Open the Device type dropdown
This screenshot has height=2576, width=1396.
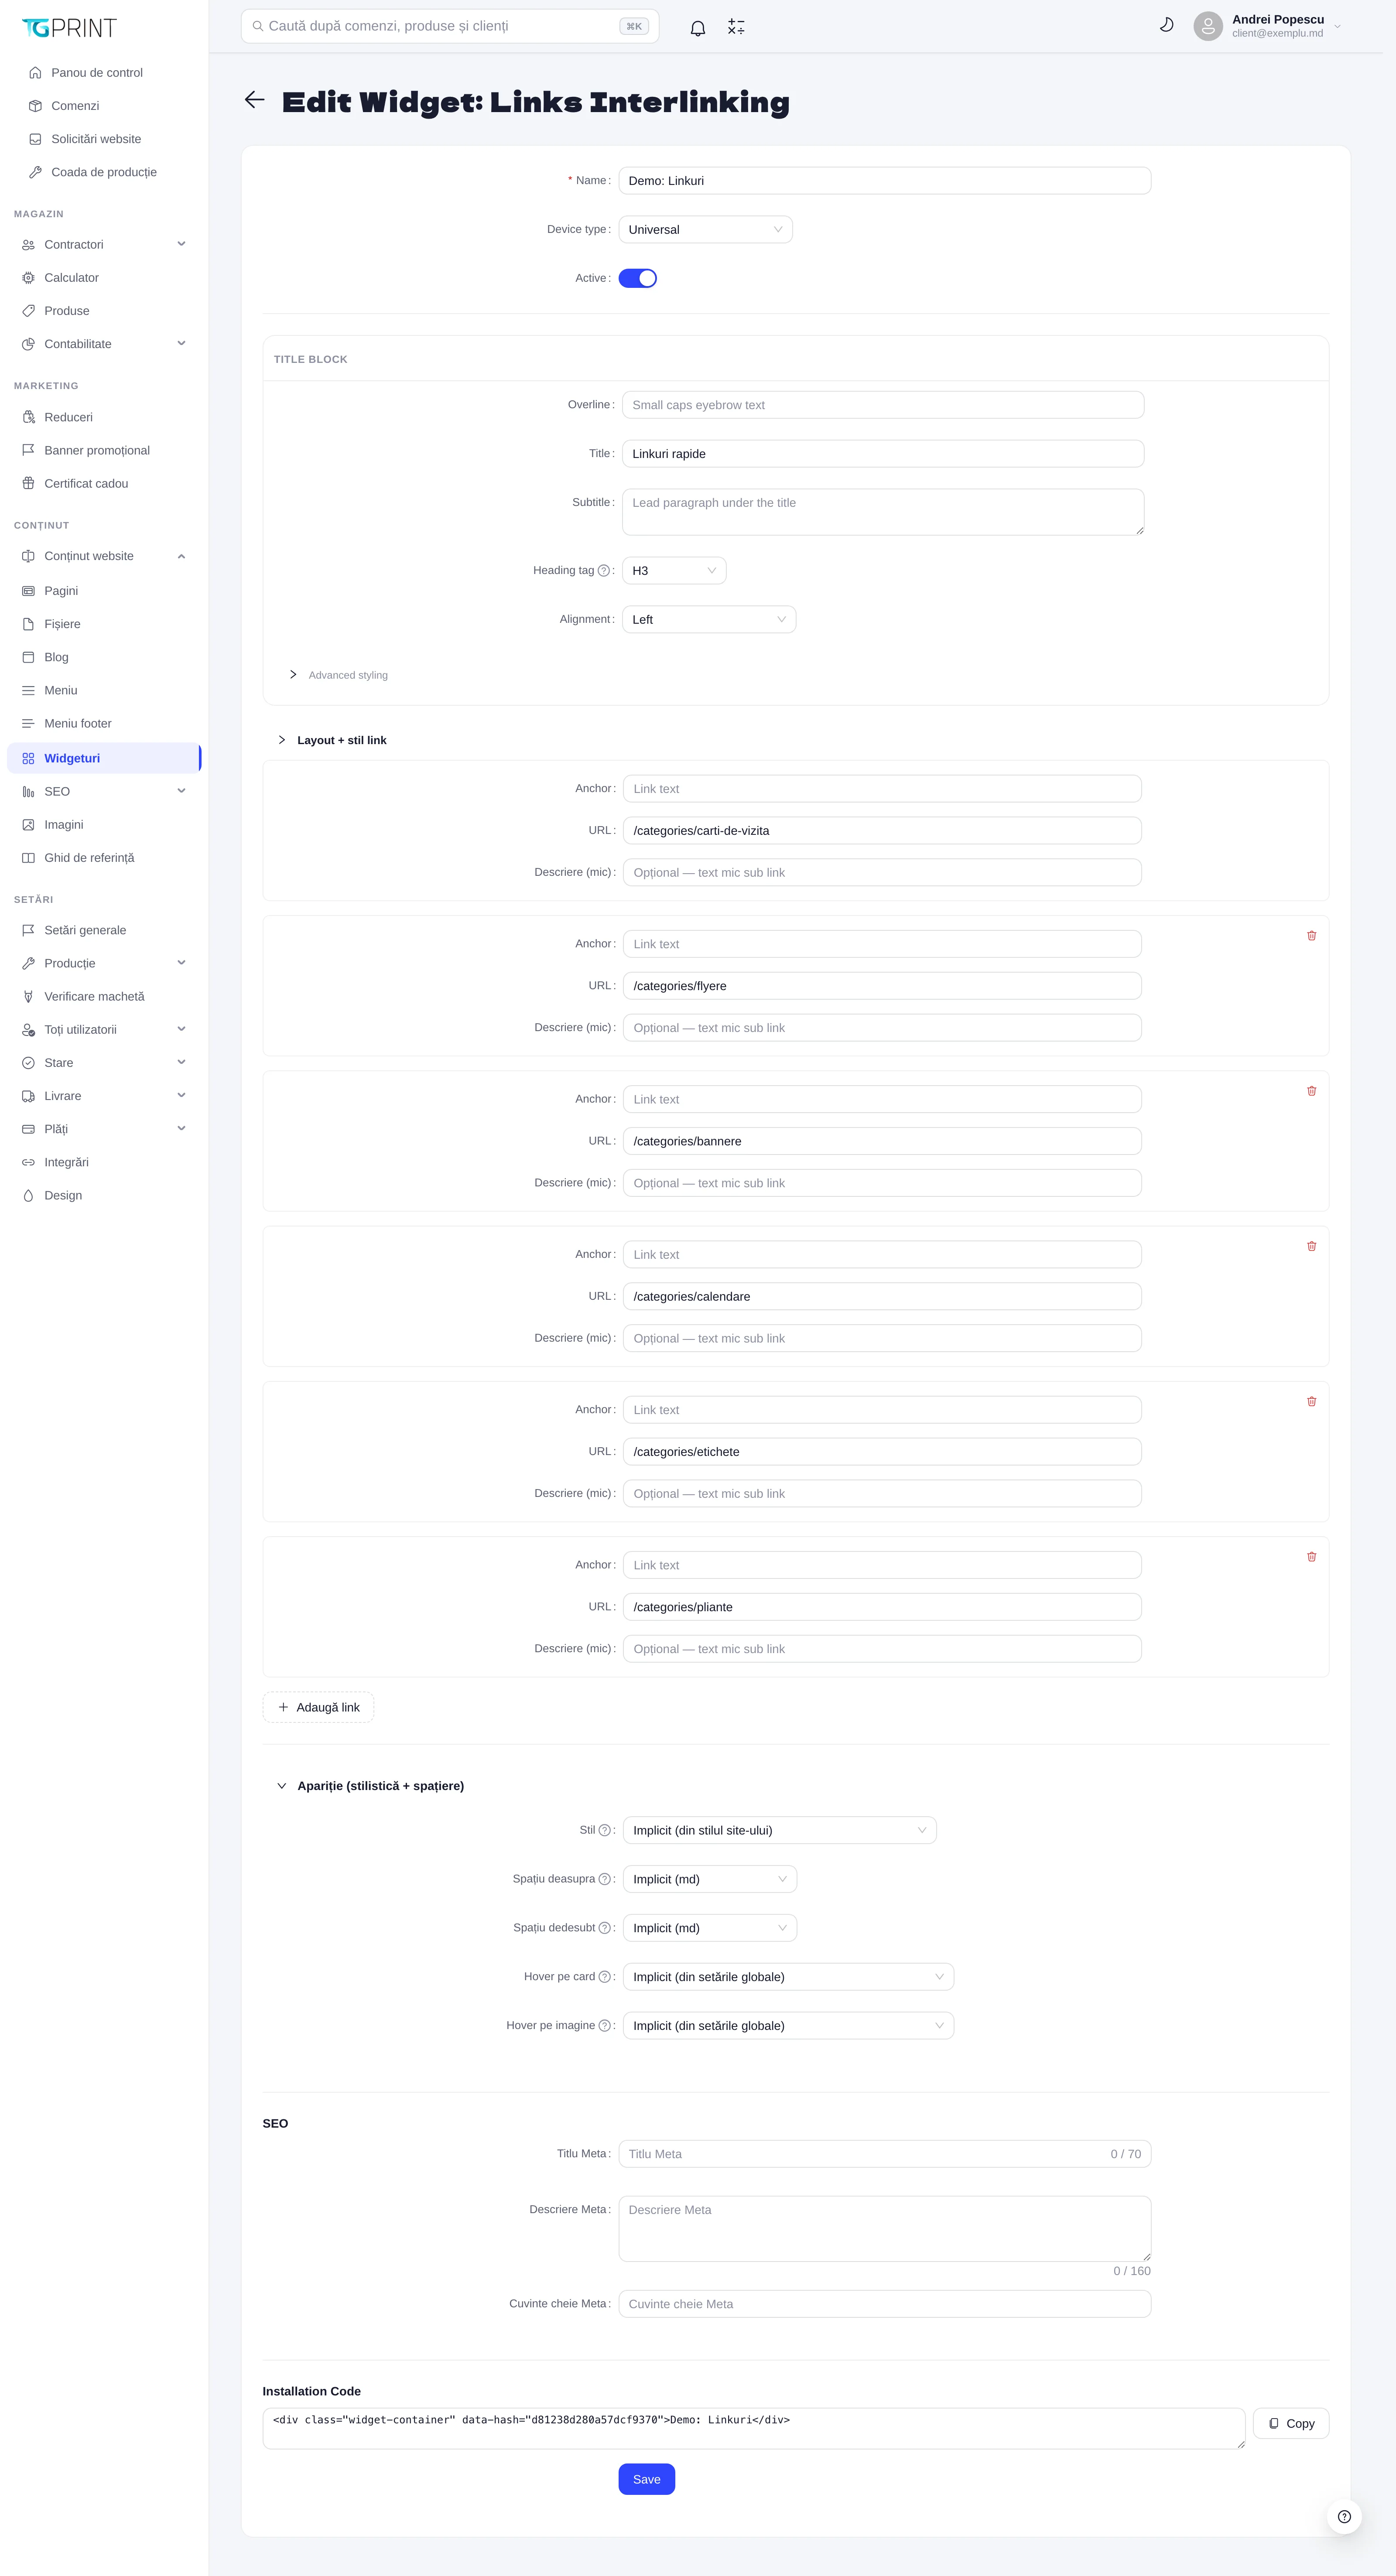(x=705, y=230)
